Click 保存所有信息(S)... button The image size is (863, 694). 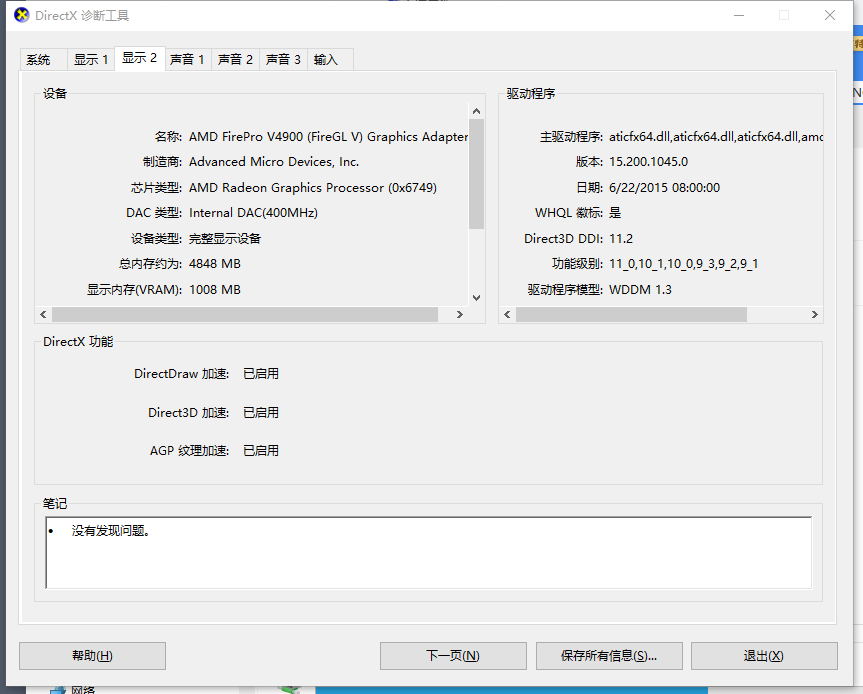point(609,655)
